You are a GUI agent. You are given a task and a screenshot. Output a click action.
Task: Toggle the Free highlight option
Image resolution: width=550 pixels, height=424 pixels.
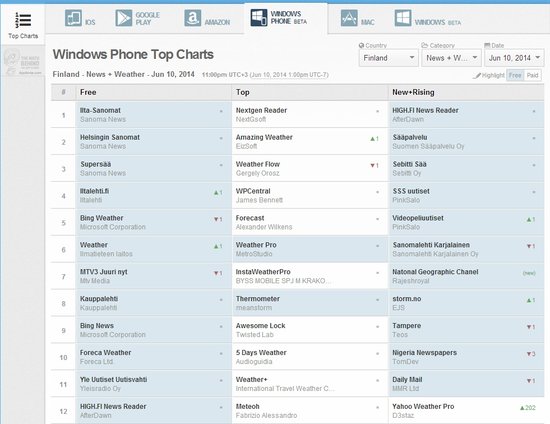point(515,75)
